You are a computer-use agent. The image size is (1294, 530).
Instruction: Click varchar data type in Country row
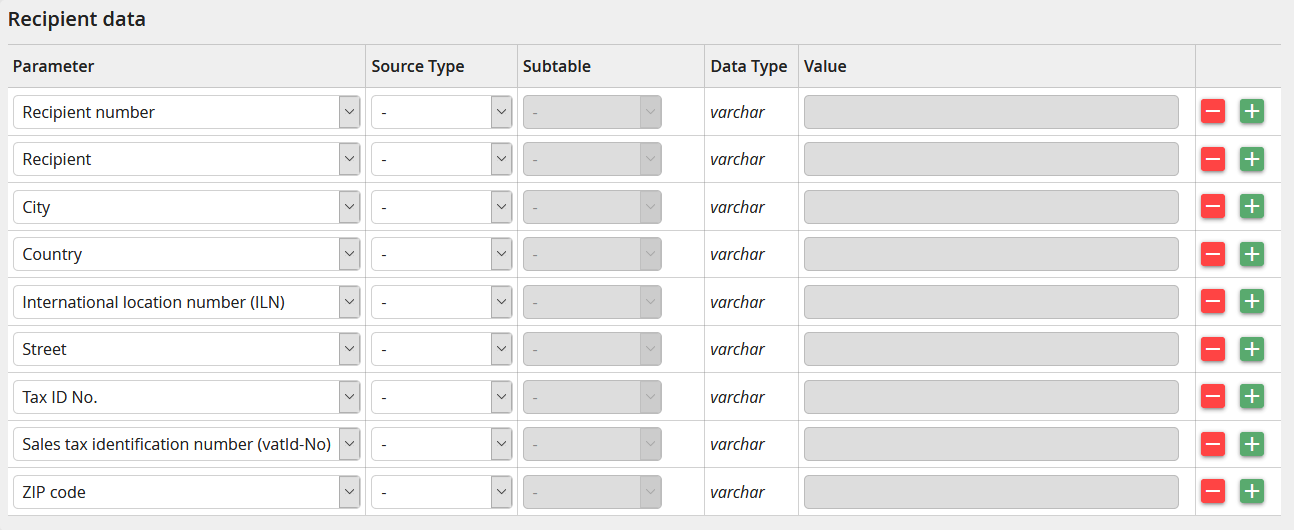pos(737,254)
